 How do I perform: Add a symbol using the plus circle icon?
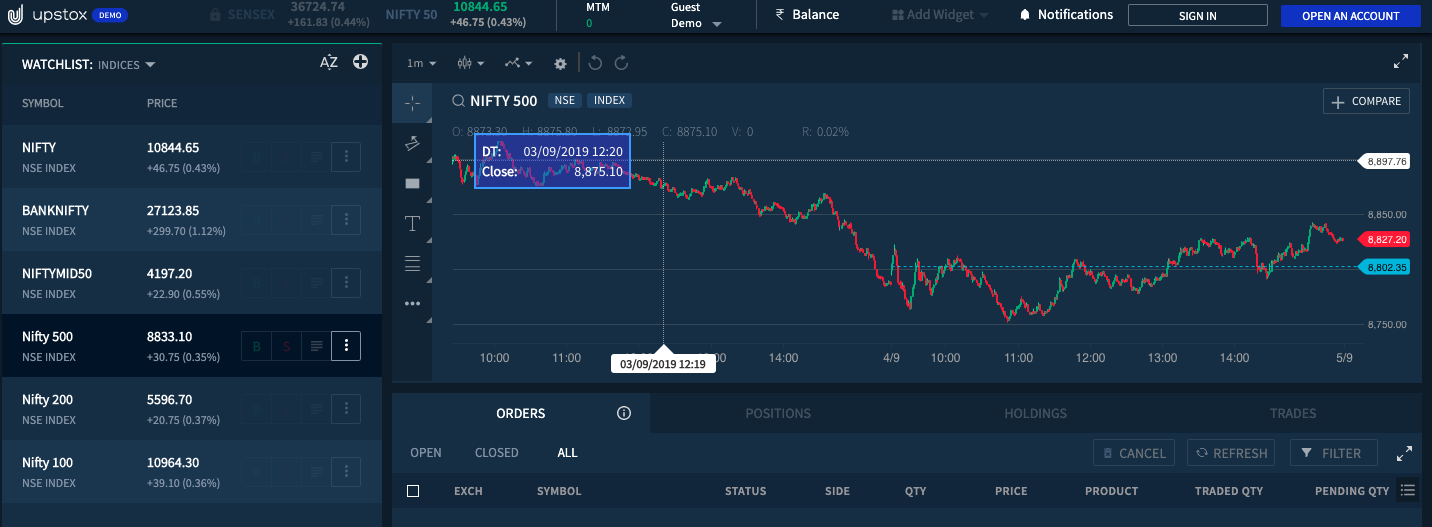coord(361,62)
